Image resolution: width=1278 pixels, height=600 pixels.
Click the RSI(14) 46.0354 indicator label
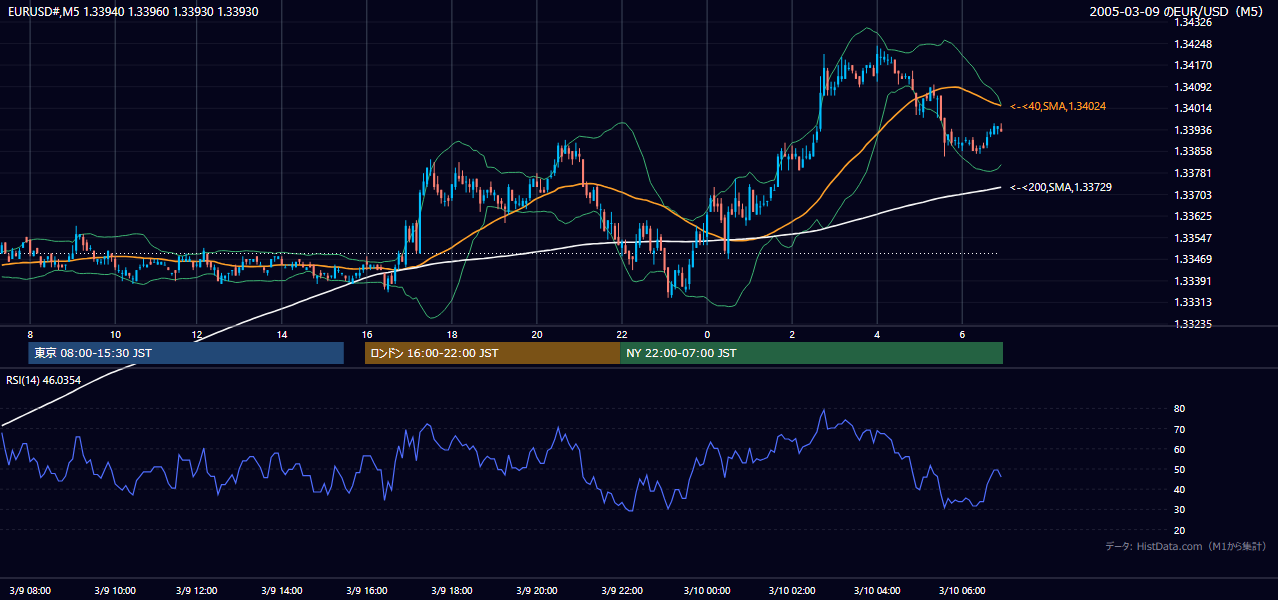tap(44, 380)
